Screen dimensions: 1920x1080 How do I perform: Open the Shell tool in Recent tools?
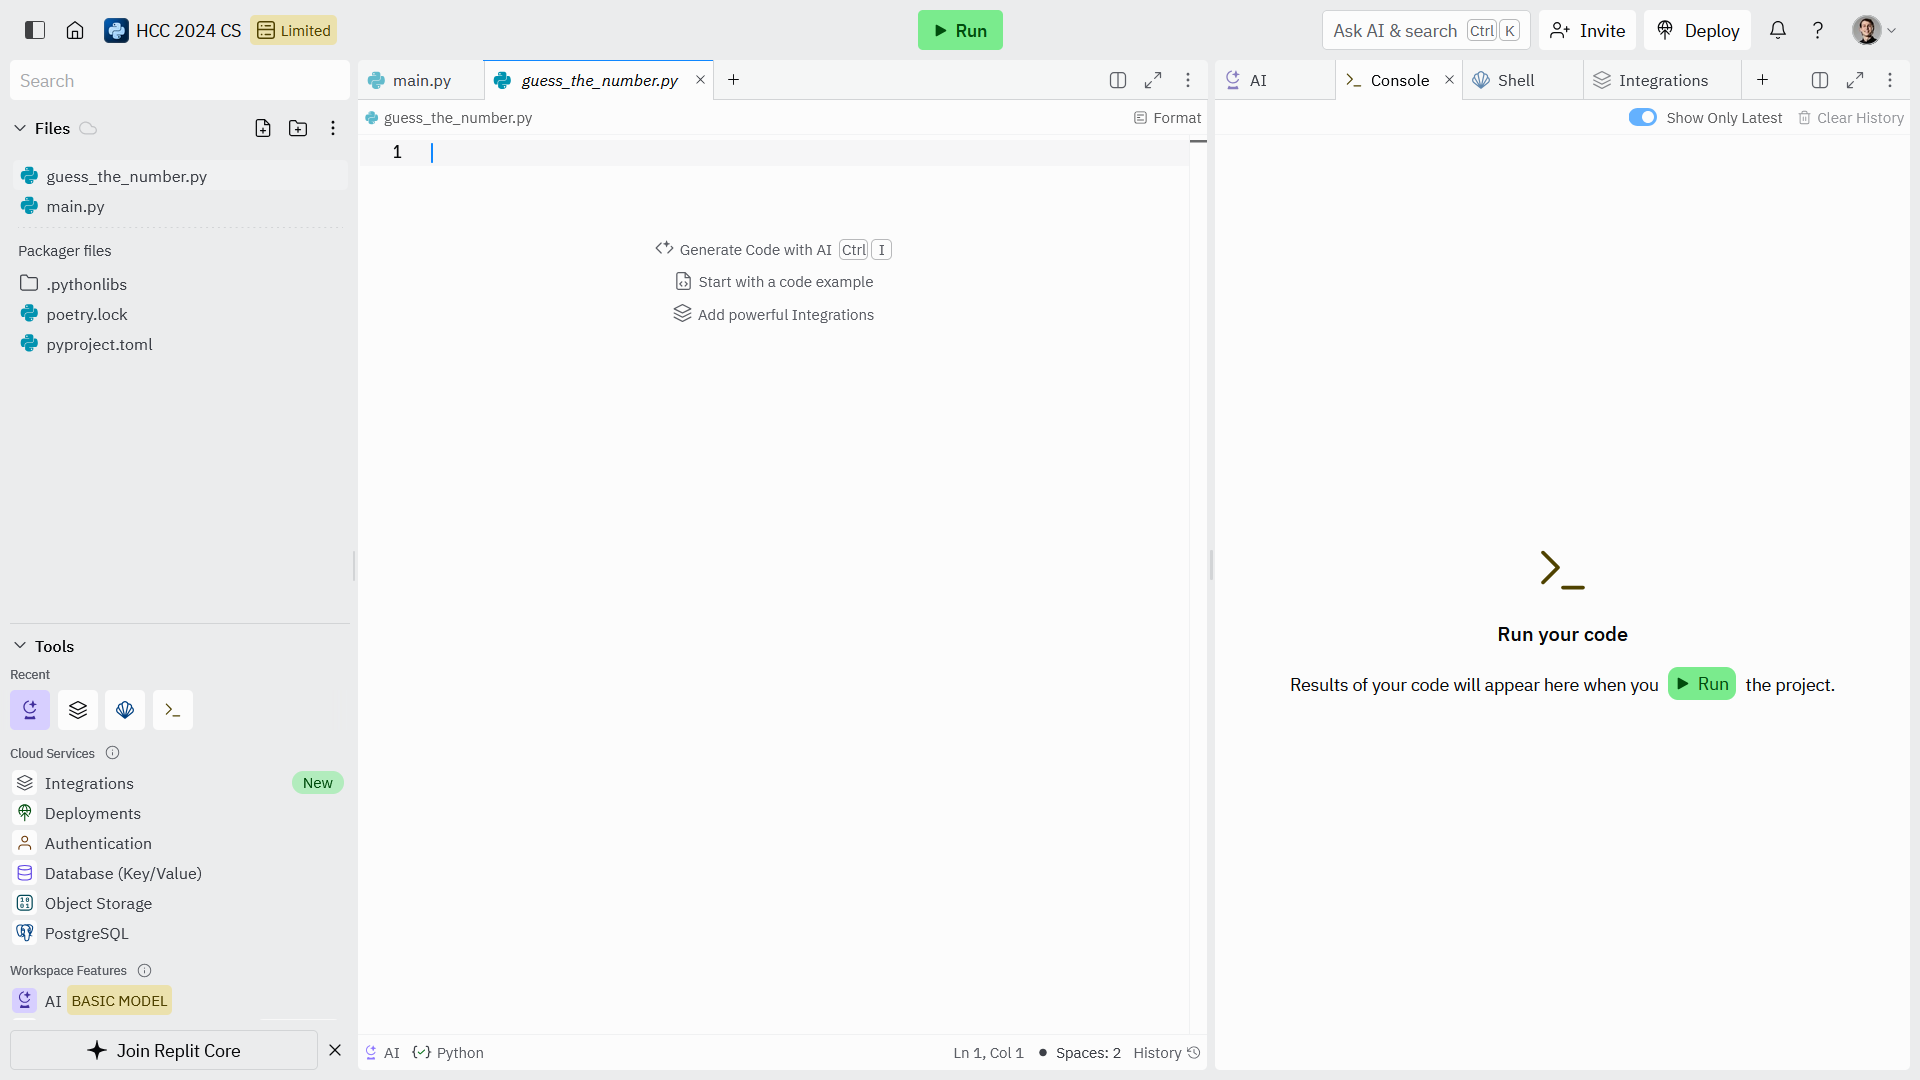tap(125, 710)
